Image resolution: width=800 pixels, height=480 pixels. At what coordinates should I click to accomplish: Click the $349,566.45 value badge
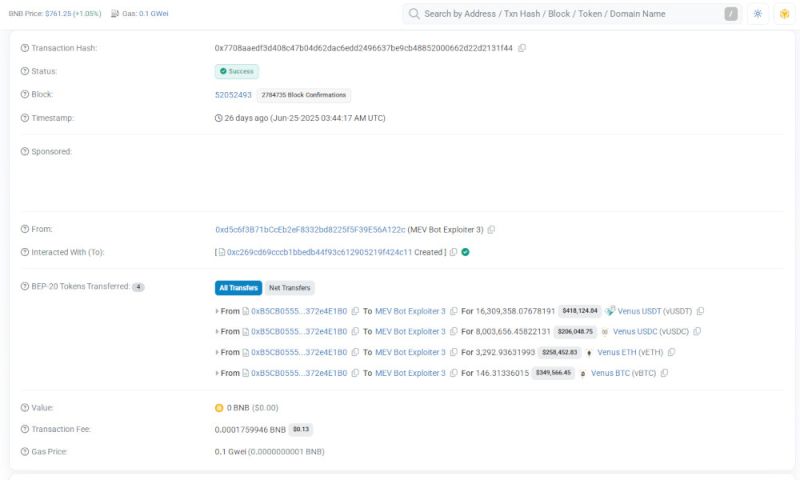[x=553, y=373]
